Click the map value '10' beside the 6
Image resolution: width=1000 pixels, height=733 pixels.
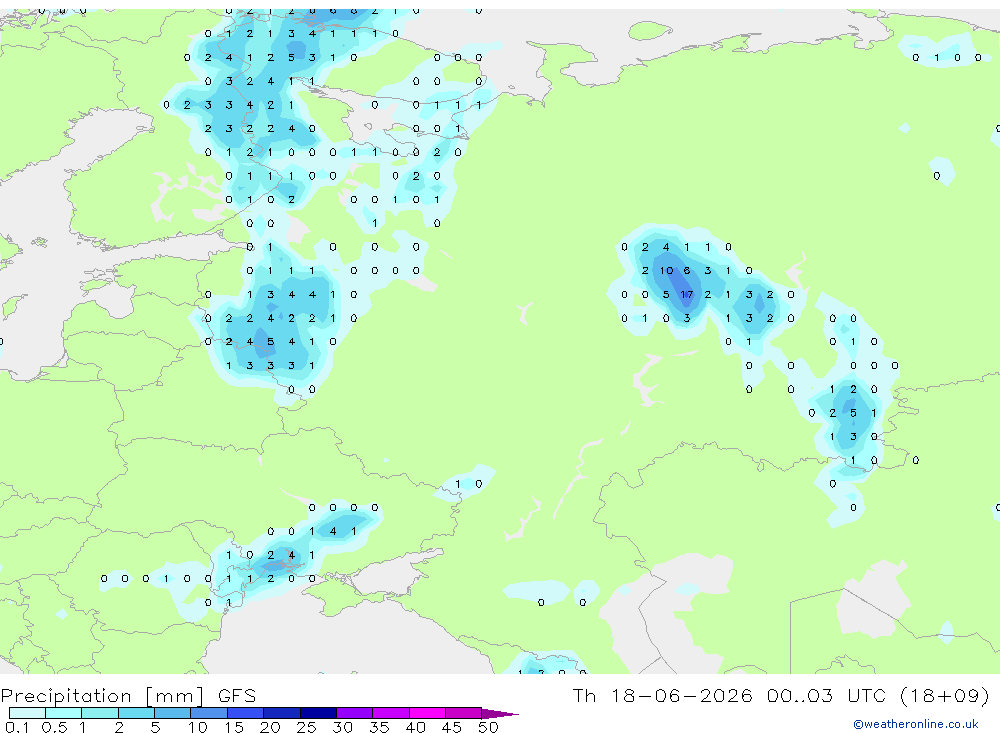[x=666, y=270]
